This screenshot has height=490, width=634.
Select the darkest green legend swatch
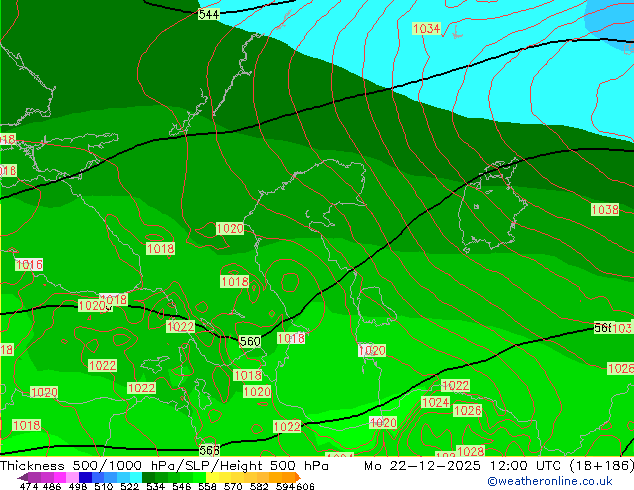click(x=148, y=477)
